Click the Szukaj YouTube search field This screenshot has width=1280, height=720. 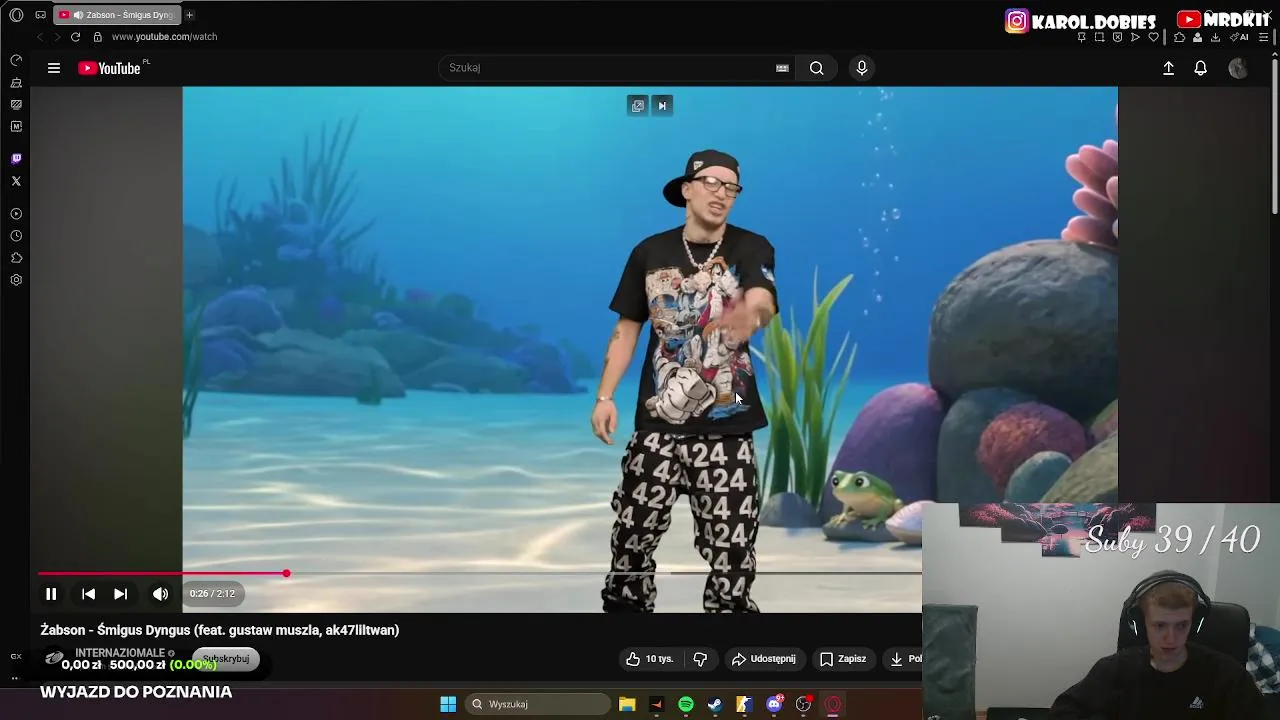point(608,68)
